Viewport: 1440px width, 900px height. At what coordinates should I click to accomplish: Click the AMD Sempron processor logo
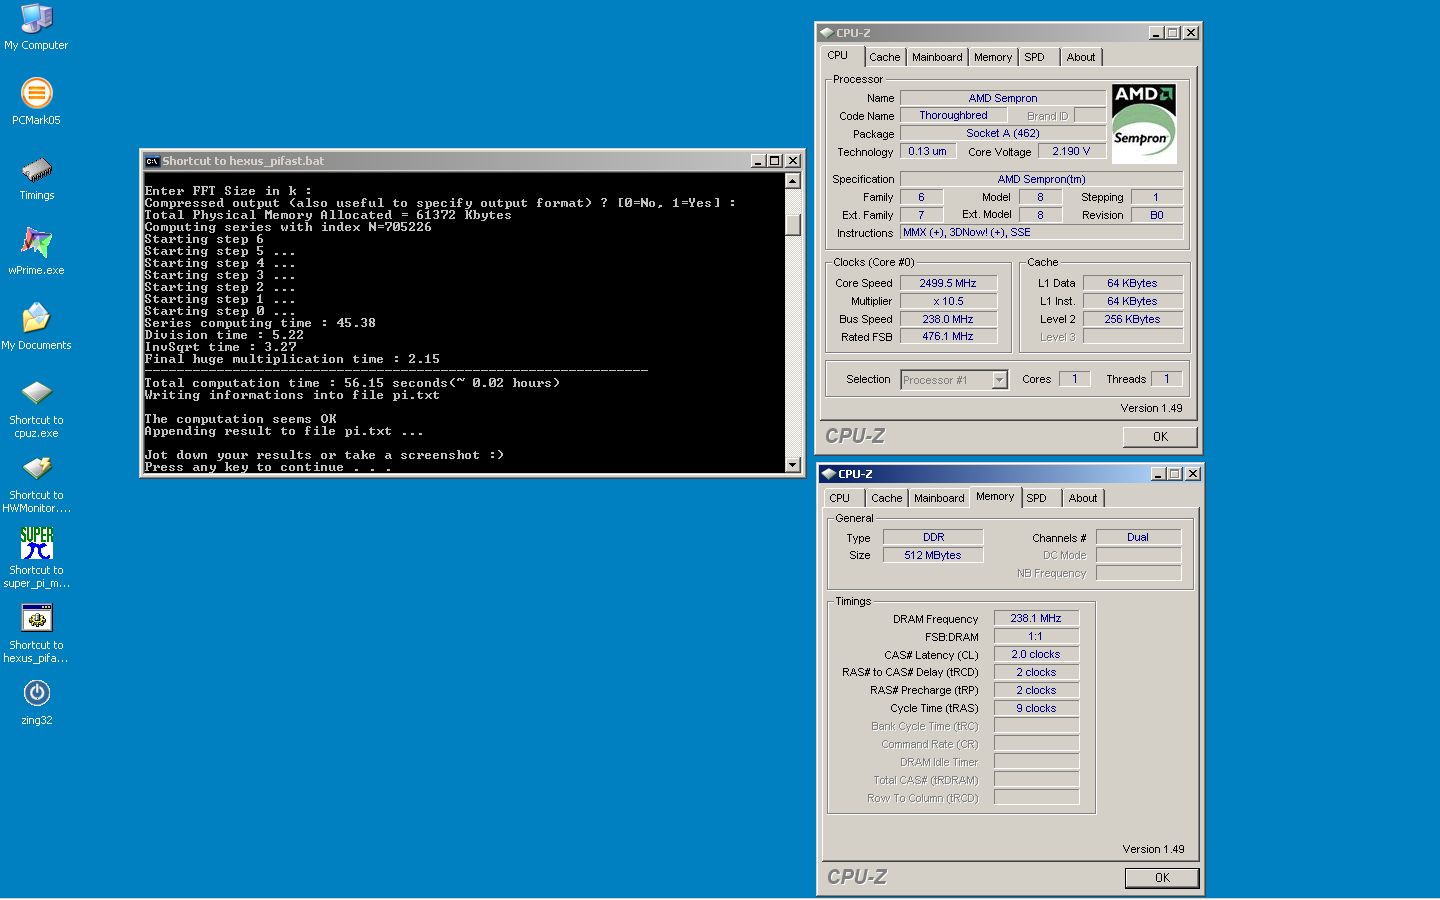pyautogui.click(x=1144, y=124)
